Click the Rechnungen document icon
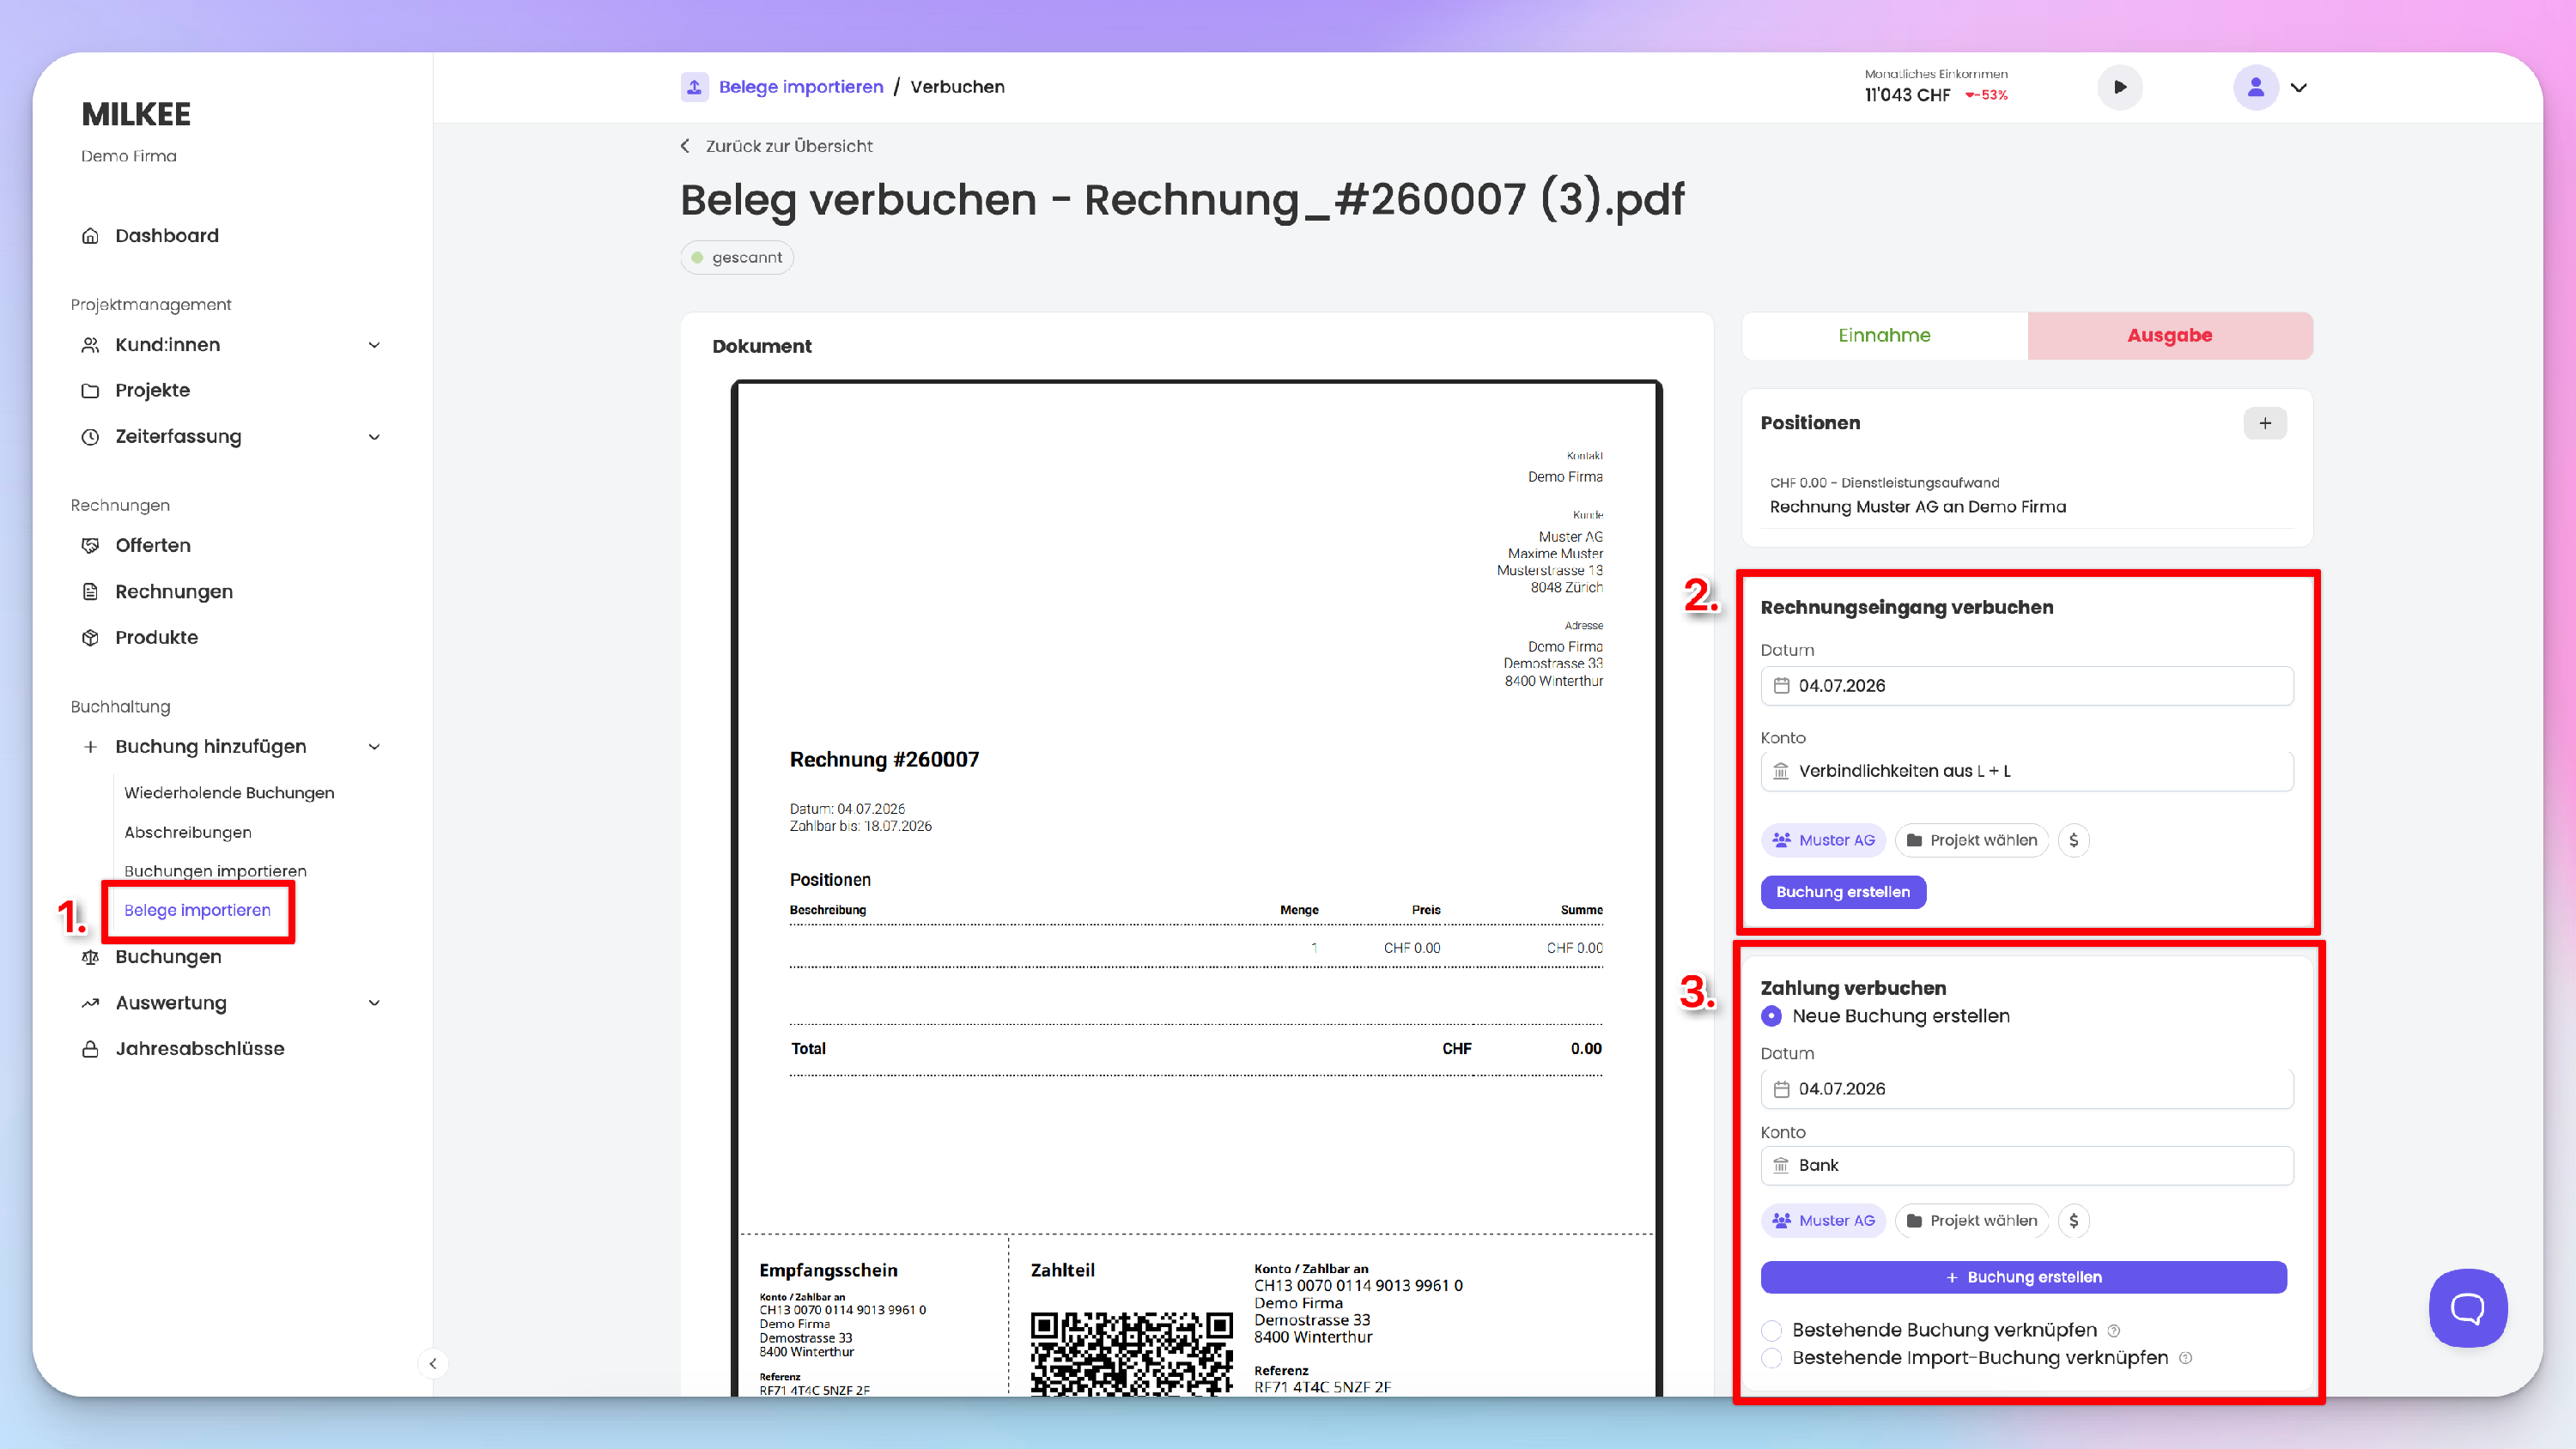 90,591
